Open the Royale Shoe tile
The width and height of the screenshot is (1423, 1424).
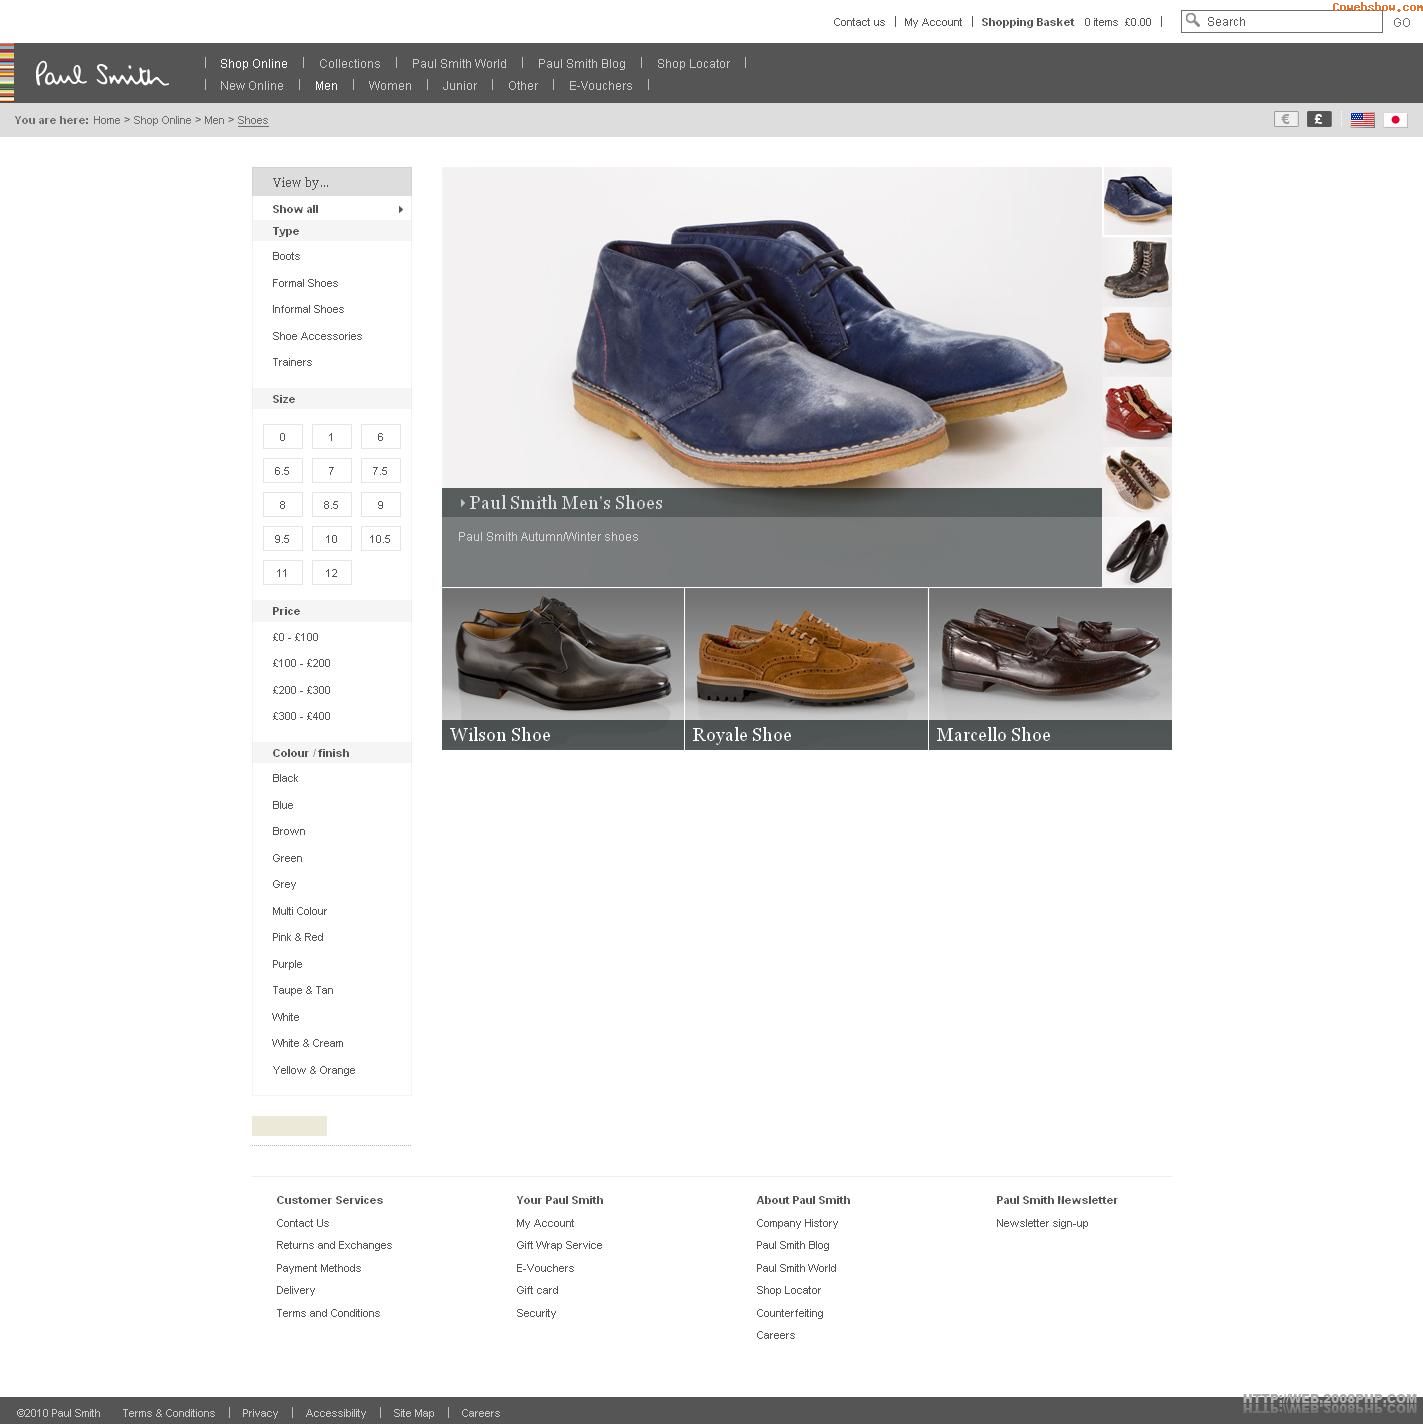tap(806, 669)
